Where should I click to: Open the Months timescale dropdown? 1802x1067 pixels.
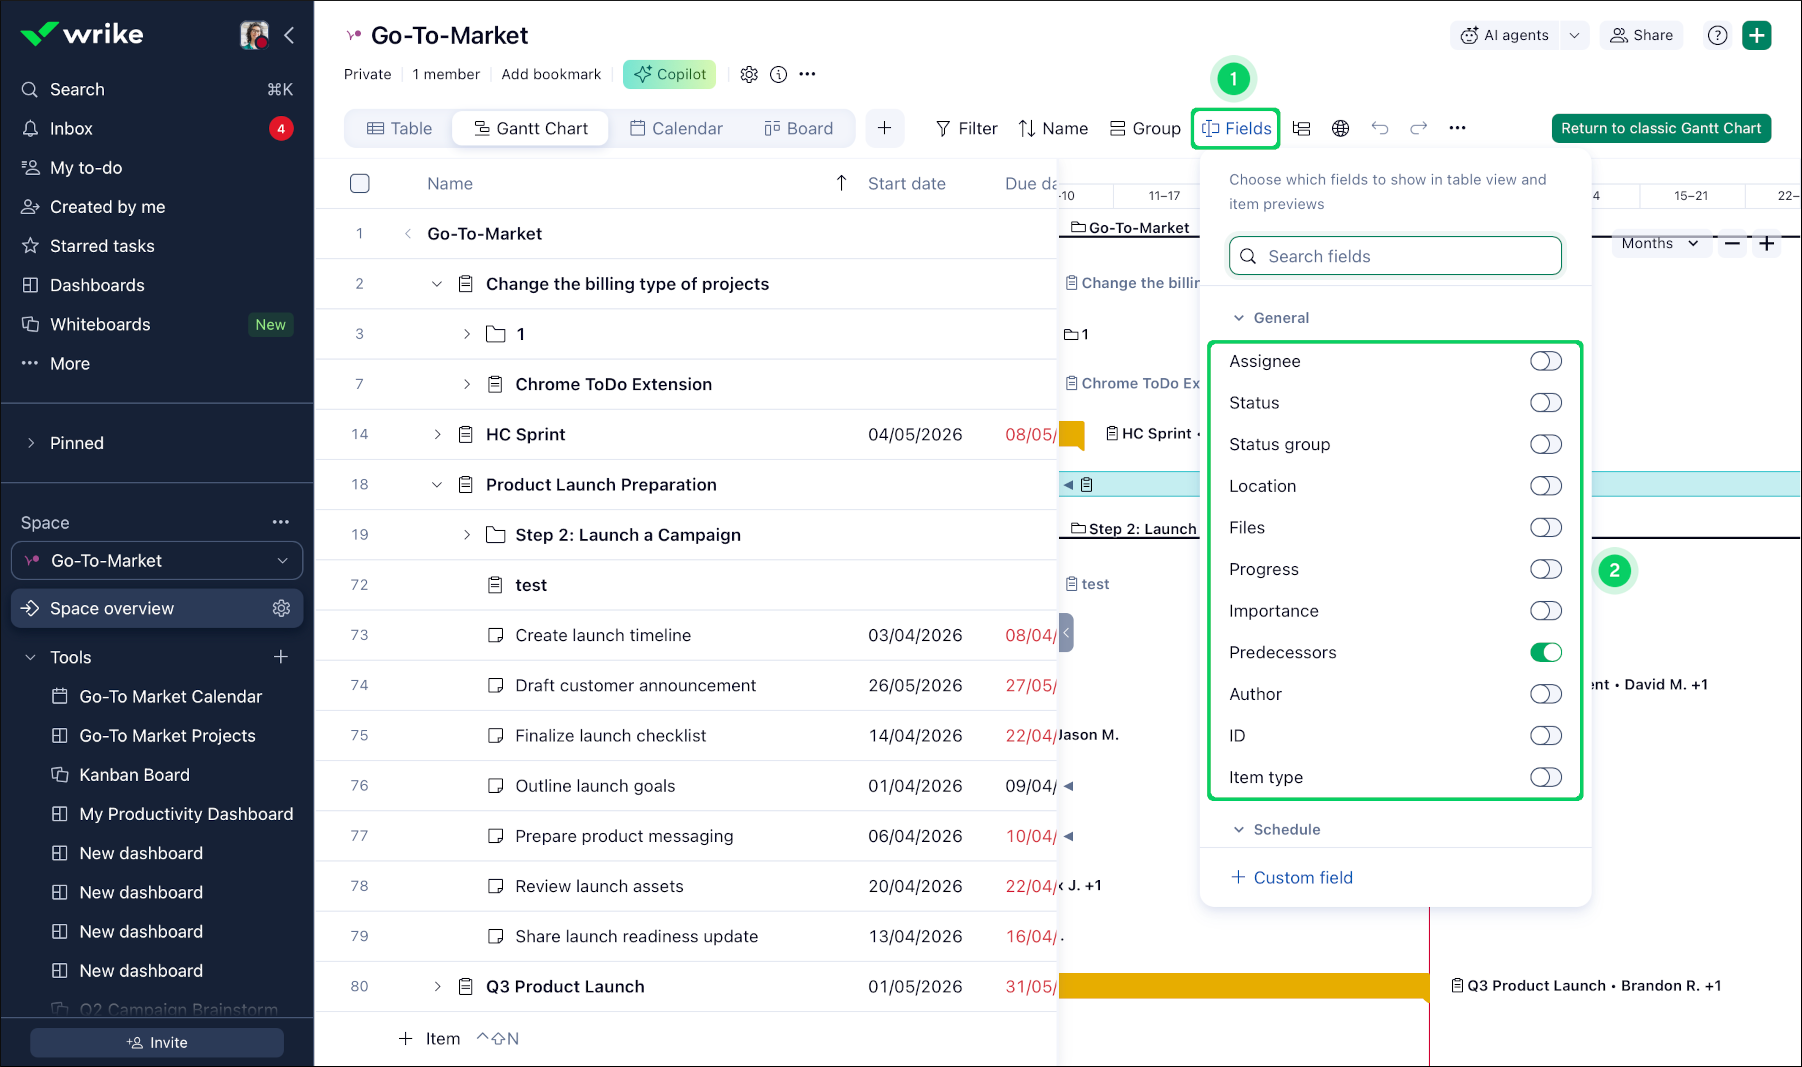[1661, 244]
